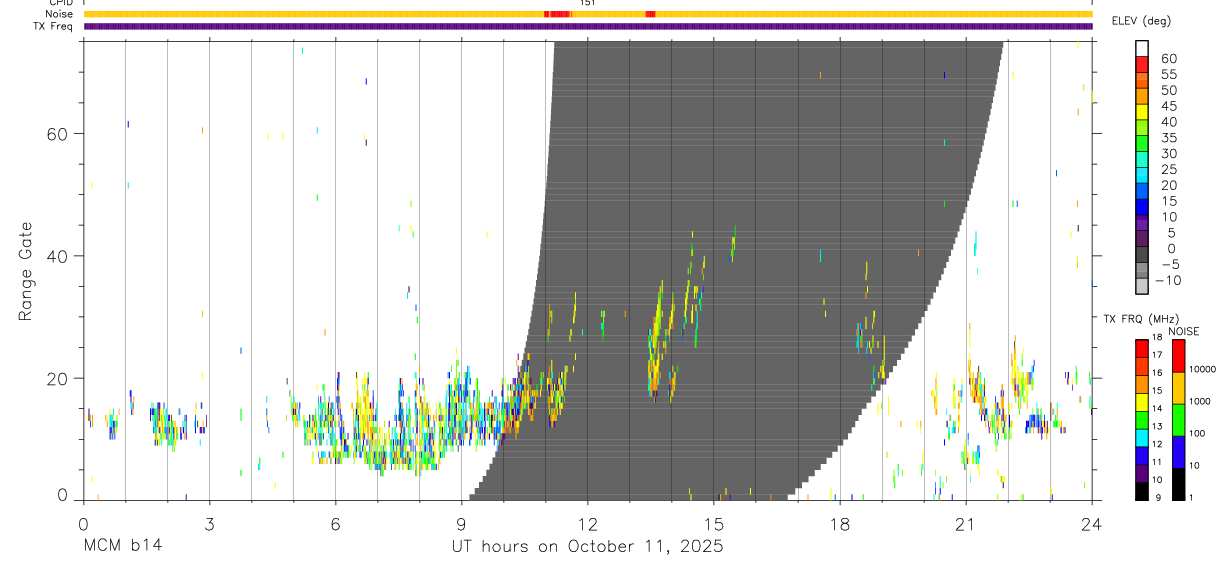Click the black bottom segment of NOISE bar
This screenshot has height=567, width=1228.
point(1179,483)
